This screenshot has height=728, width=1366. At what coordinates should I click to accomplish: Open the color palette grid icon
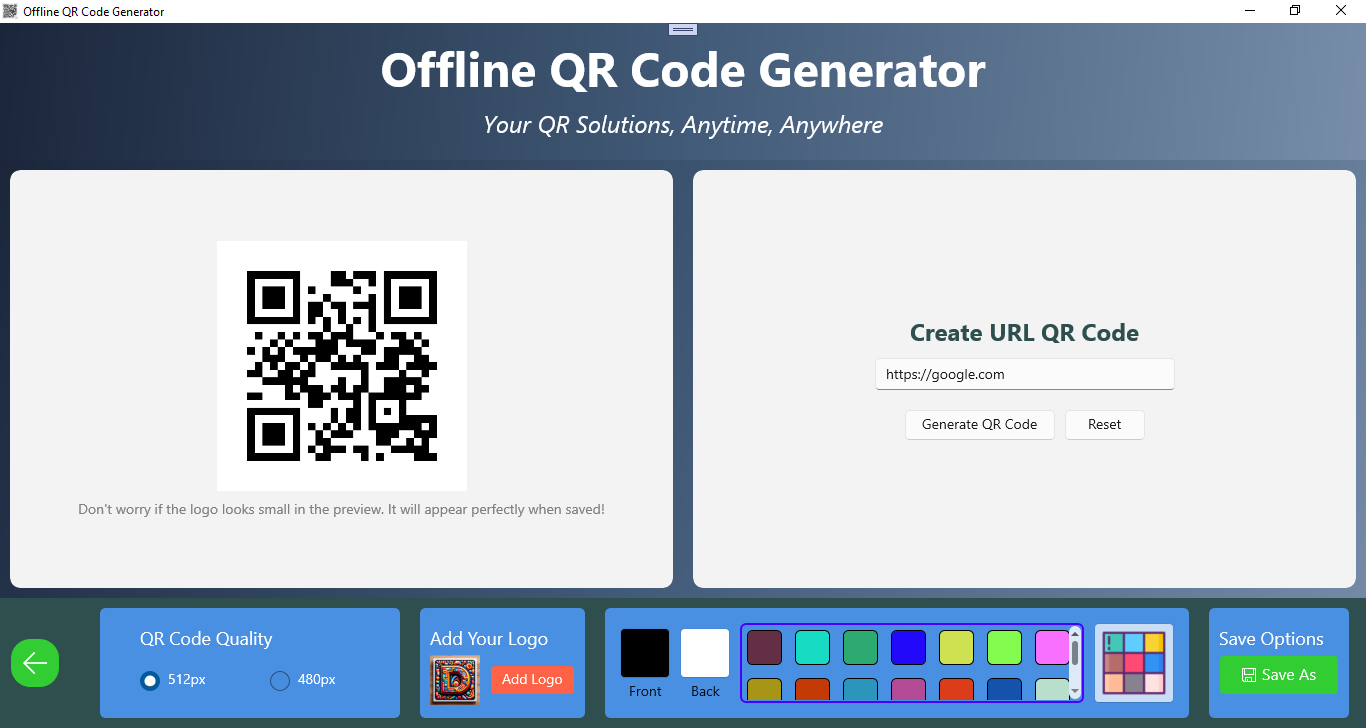point(1134,663)
